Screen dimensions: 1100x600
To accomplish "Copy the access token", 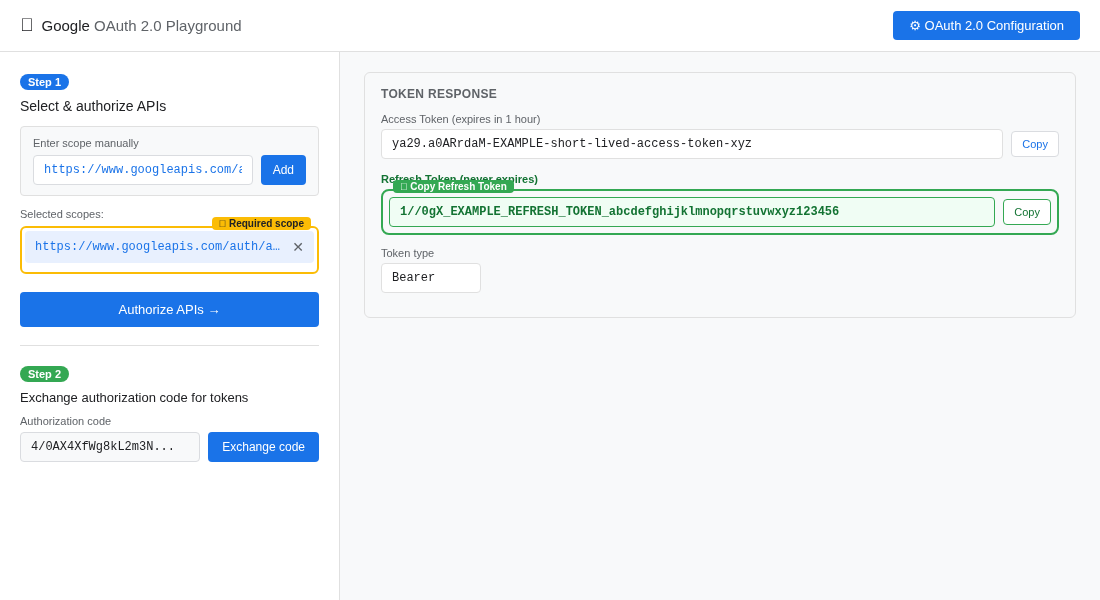I will click(1035, 144).
